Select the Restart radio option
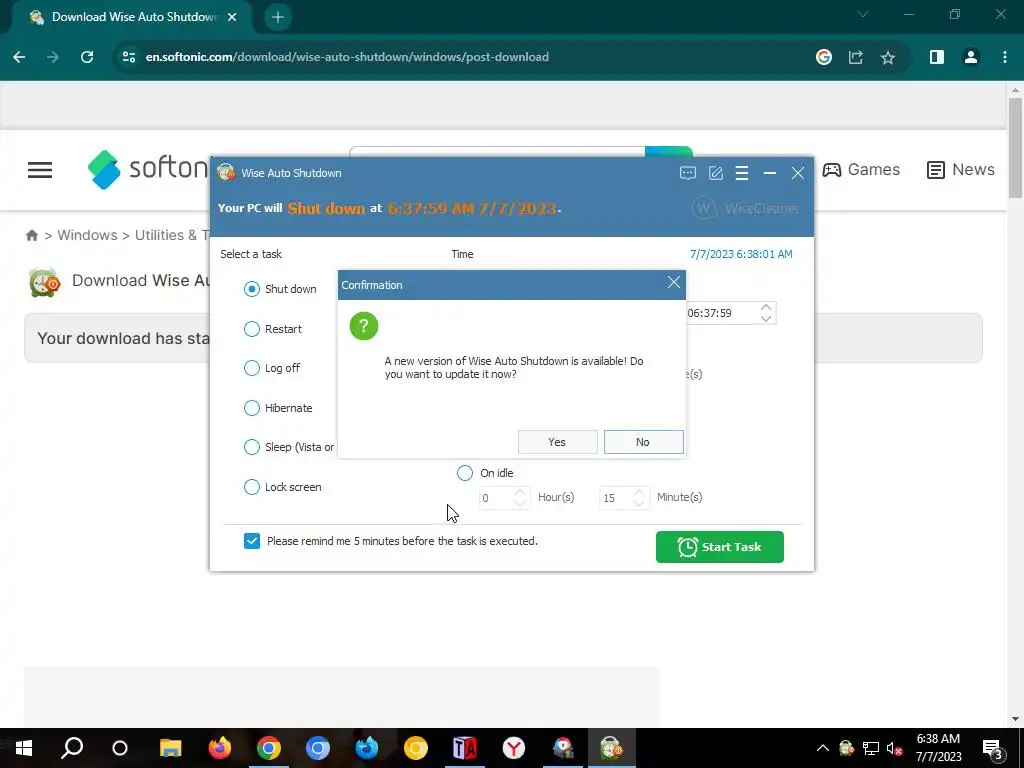The width and height of the screenshot is (1024, 768). click(251, 328)
